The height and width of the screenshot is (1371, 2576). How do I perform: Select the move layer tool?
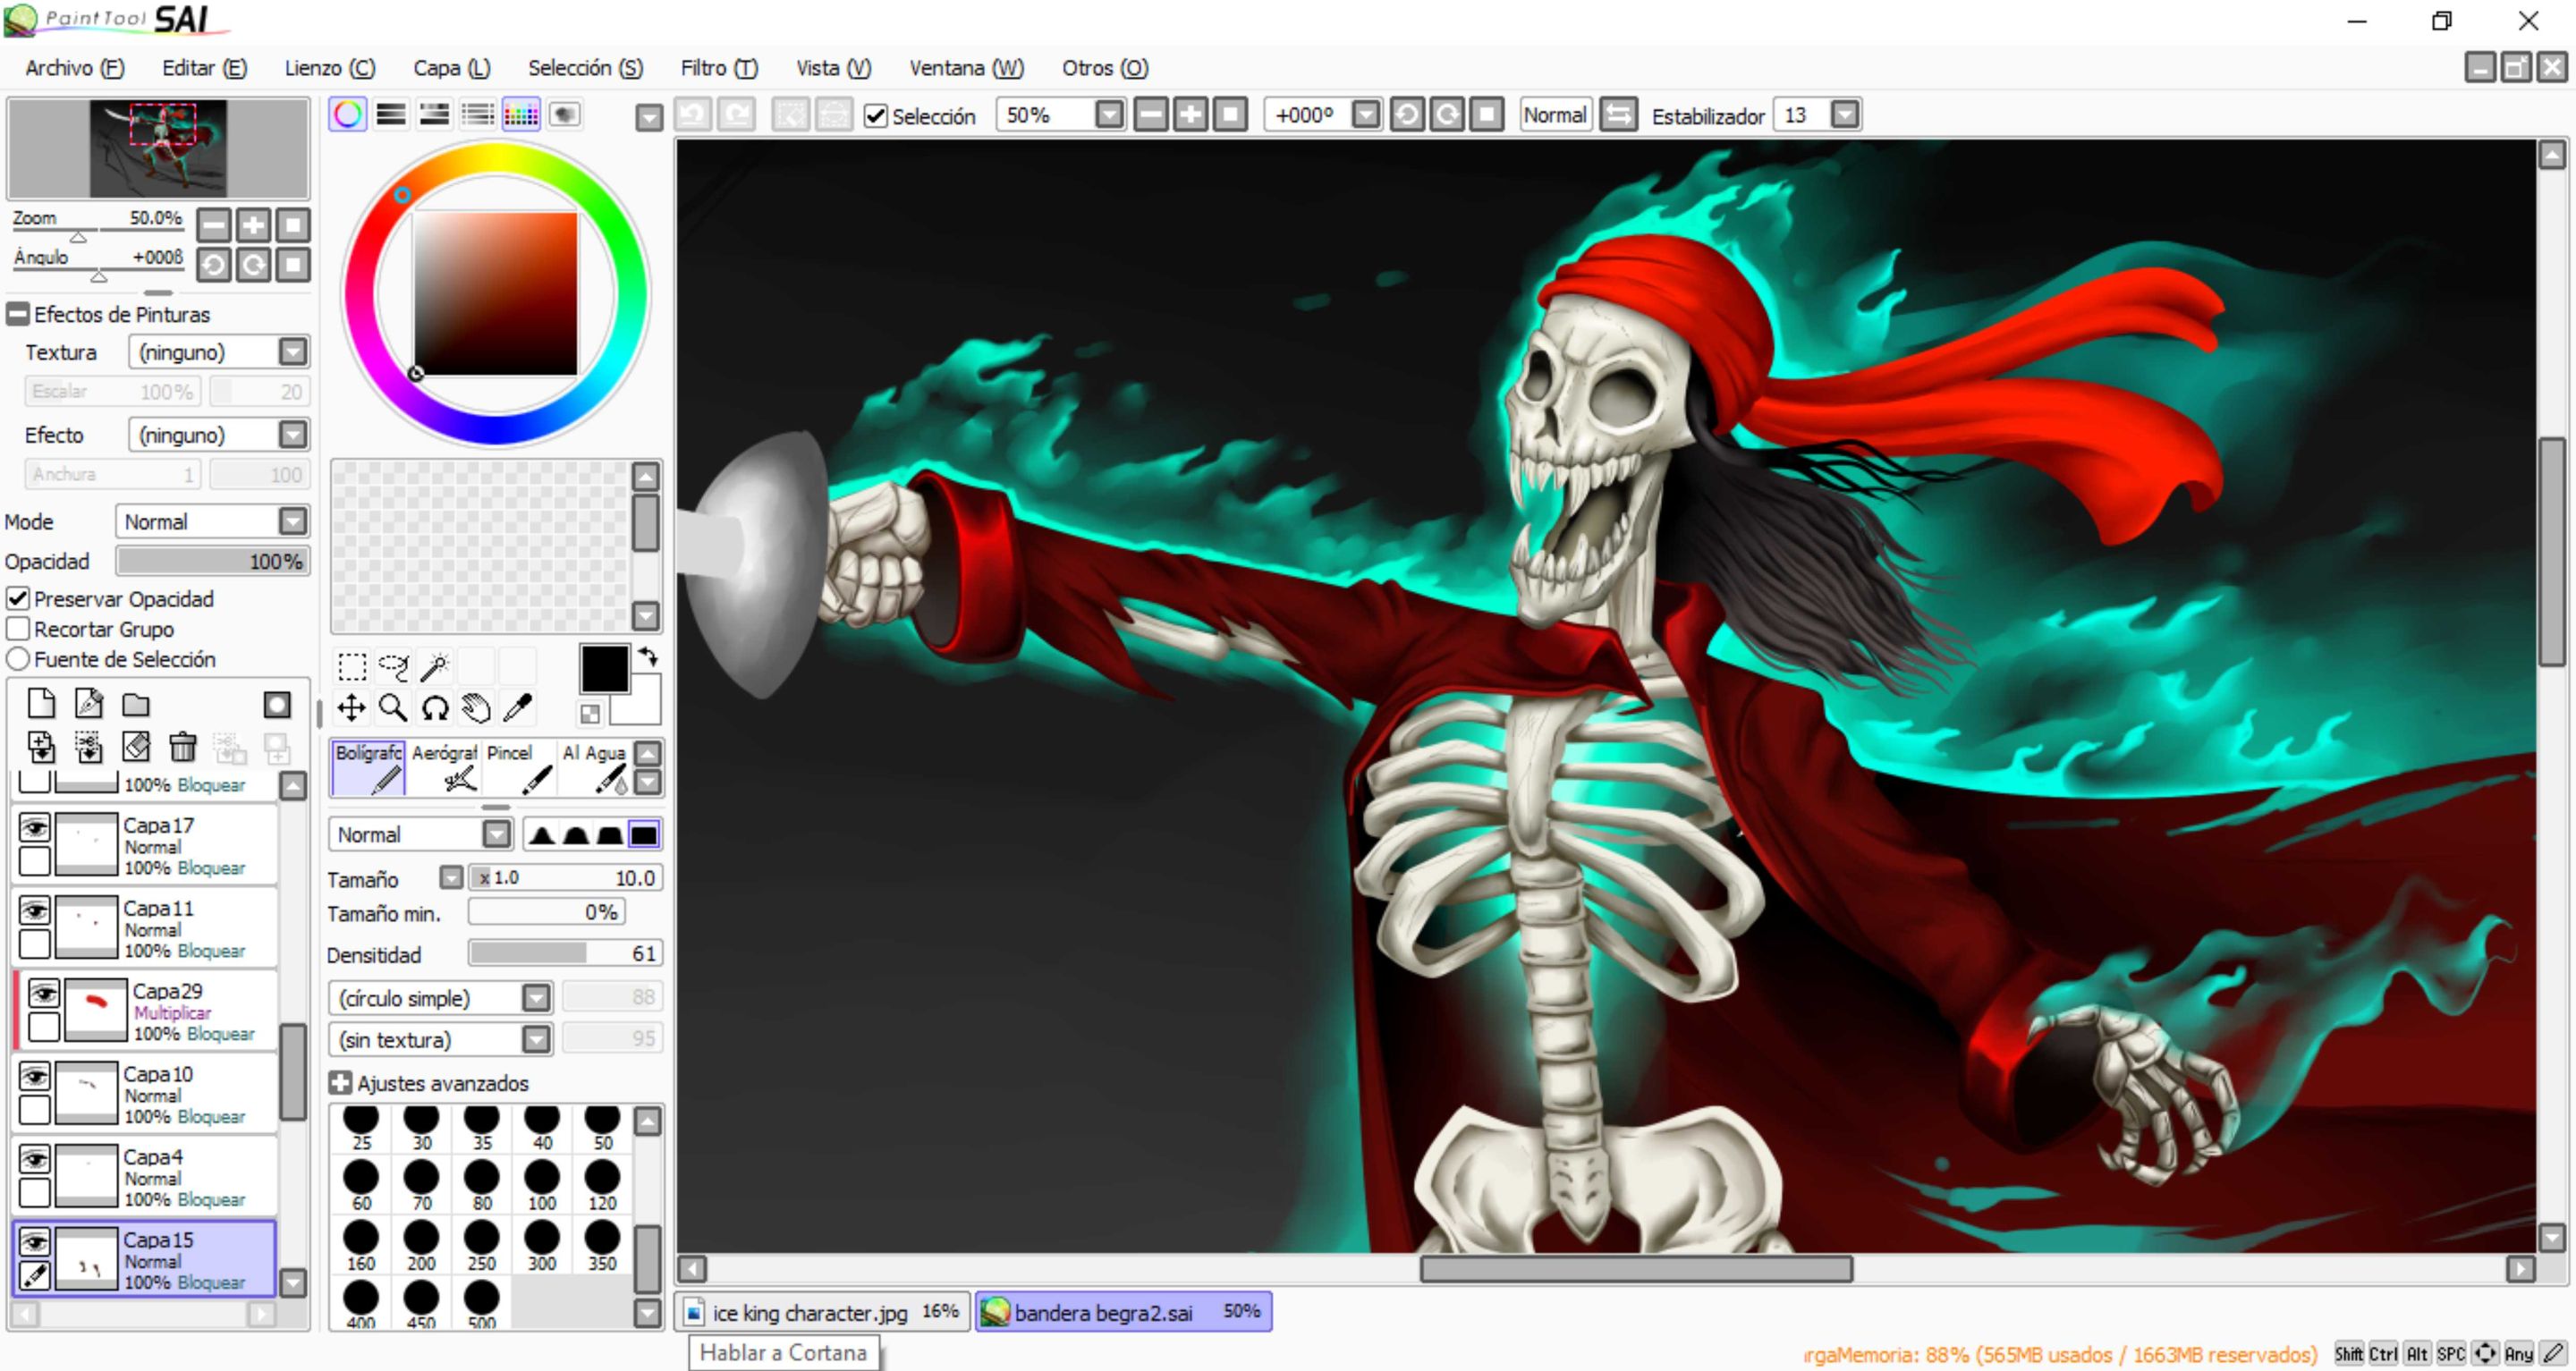pos(352,708)
